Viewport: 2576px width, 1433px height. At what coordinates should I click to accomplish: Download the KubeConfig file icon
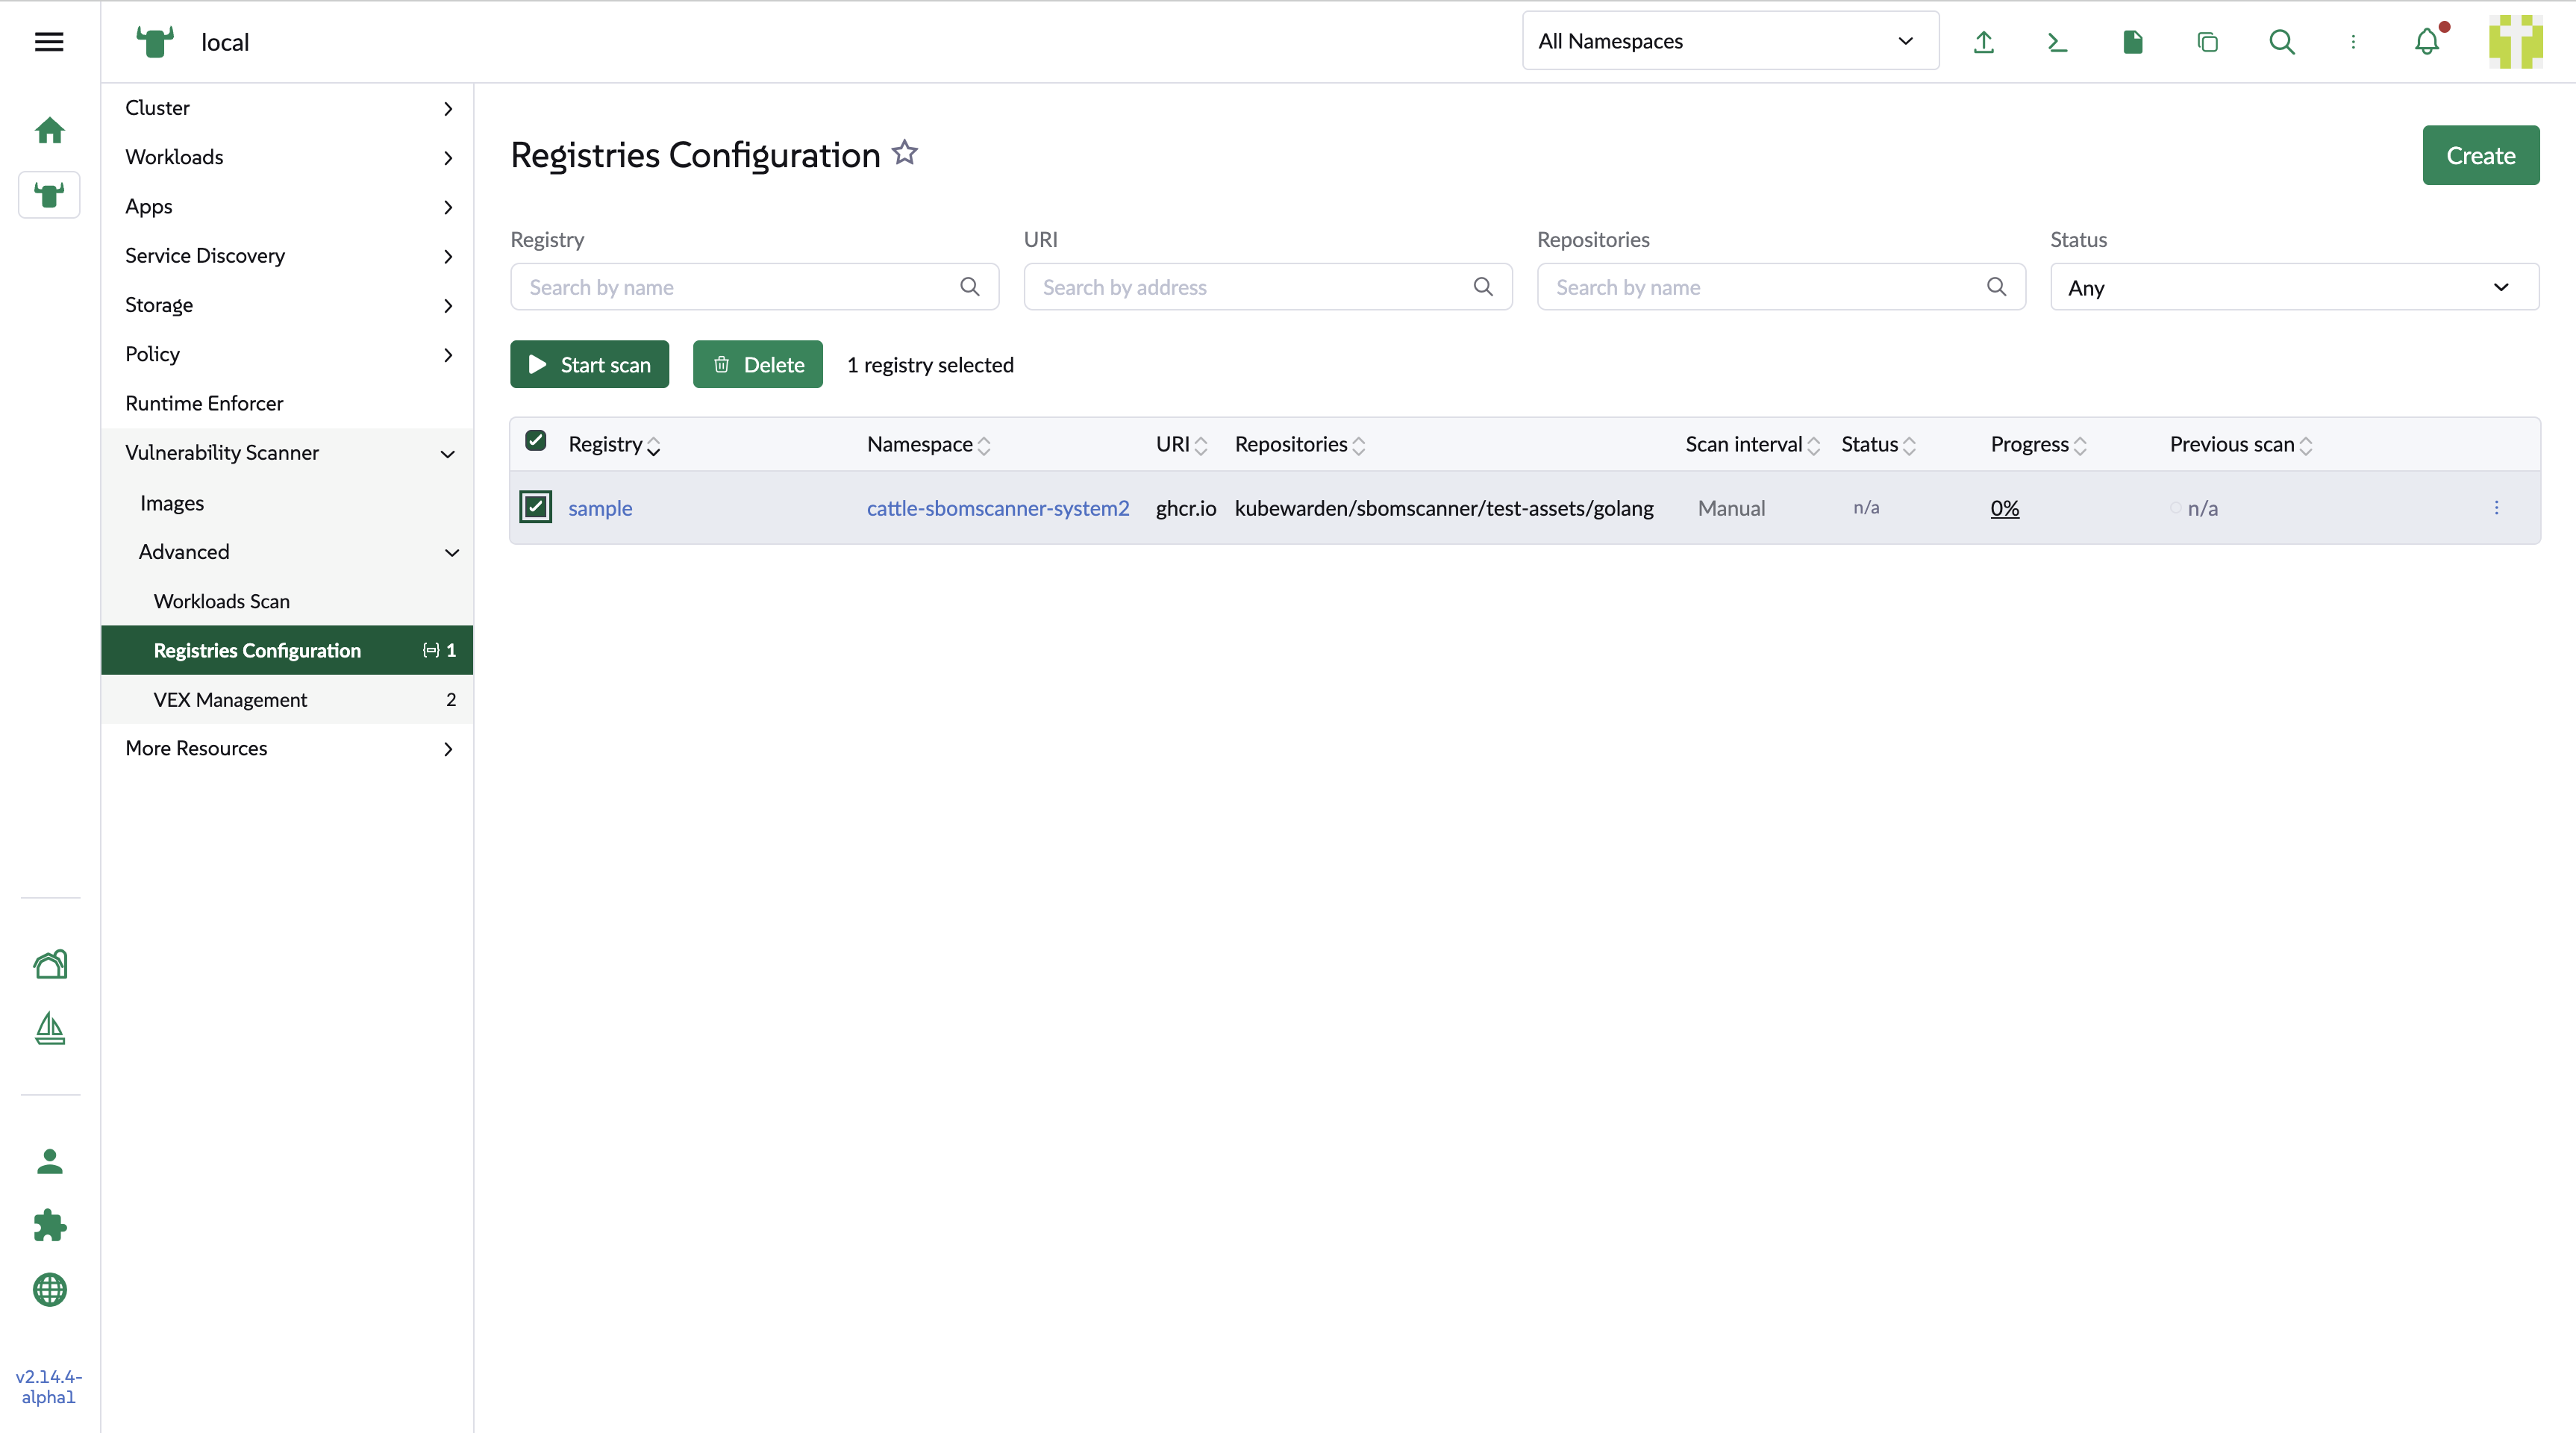2133,41
